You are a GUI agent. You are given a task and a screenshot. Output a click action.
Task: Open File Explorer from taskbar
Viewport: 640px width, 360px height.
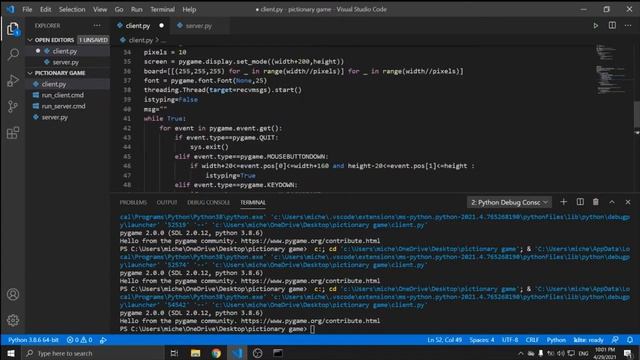(x=196, y=353)
